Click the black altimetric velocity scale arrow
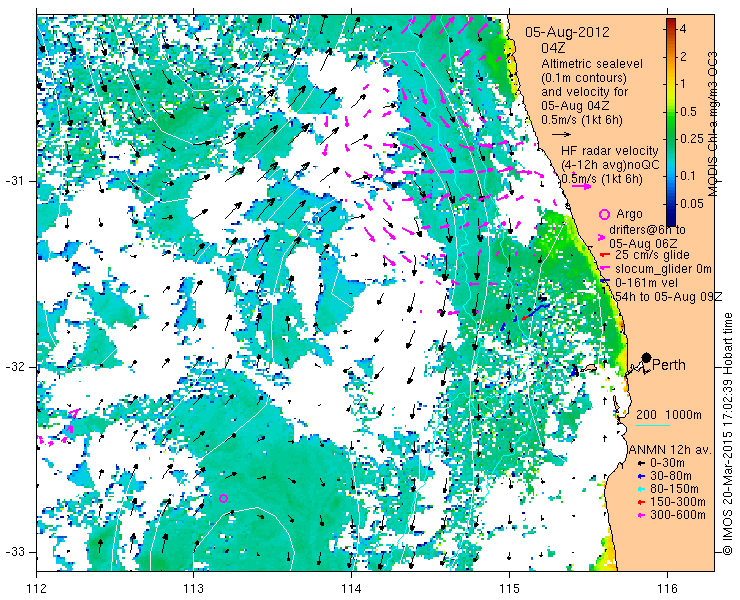The image size is (740, 600). (x=561, y=135)
